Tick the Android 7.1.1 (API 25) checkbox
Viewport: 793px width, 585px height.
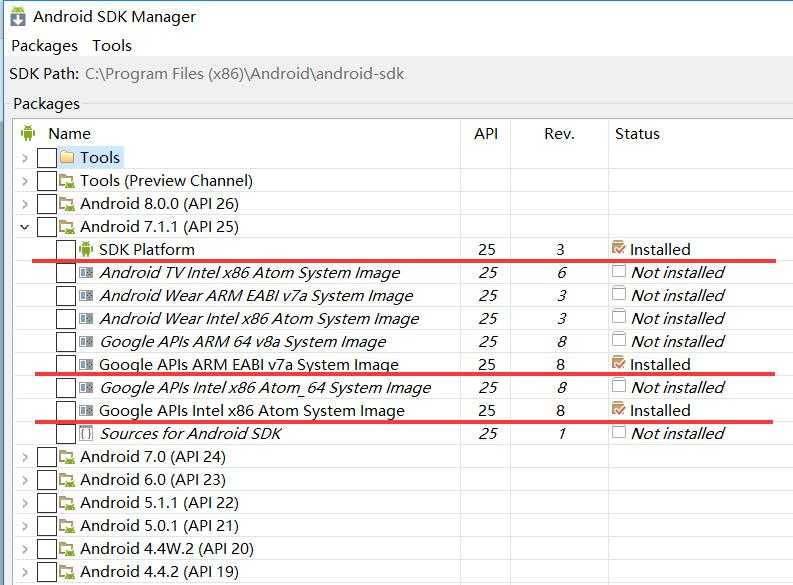[47, 227]
